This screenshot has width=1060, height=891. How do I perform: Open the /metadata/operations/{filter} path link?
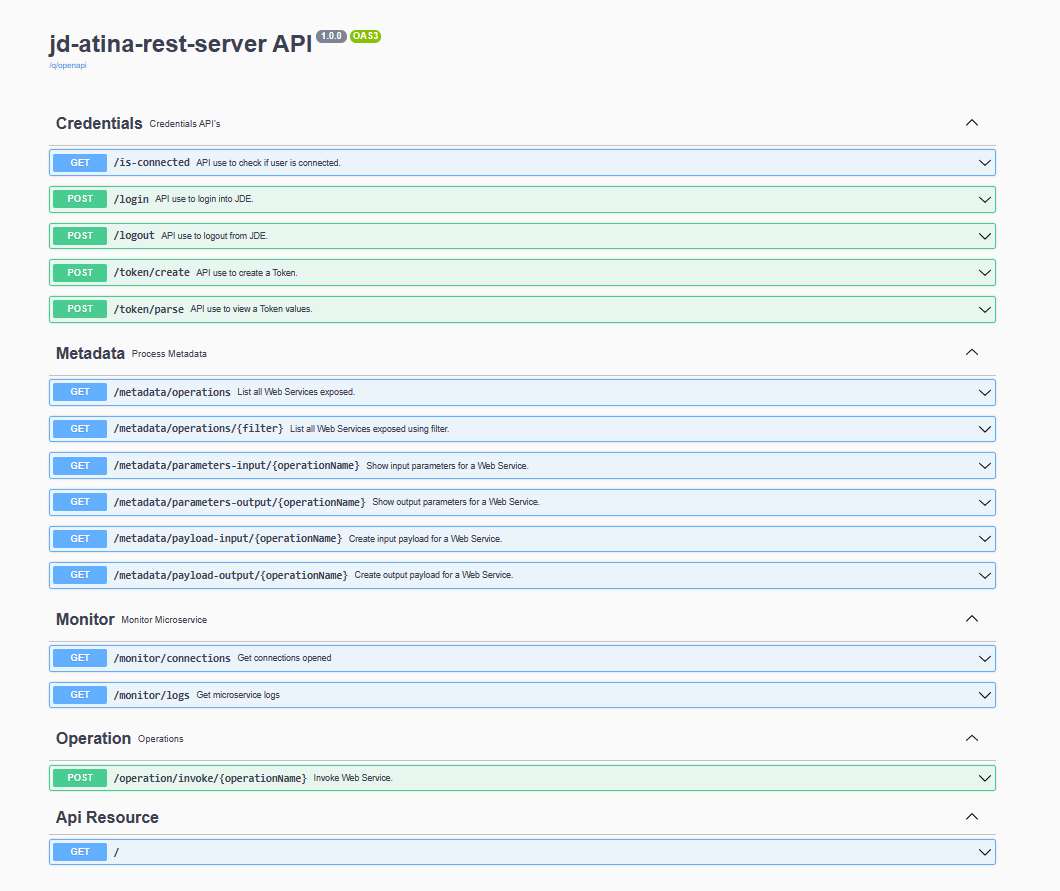[x=198, y=429]
